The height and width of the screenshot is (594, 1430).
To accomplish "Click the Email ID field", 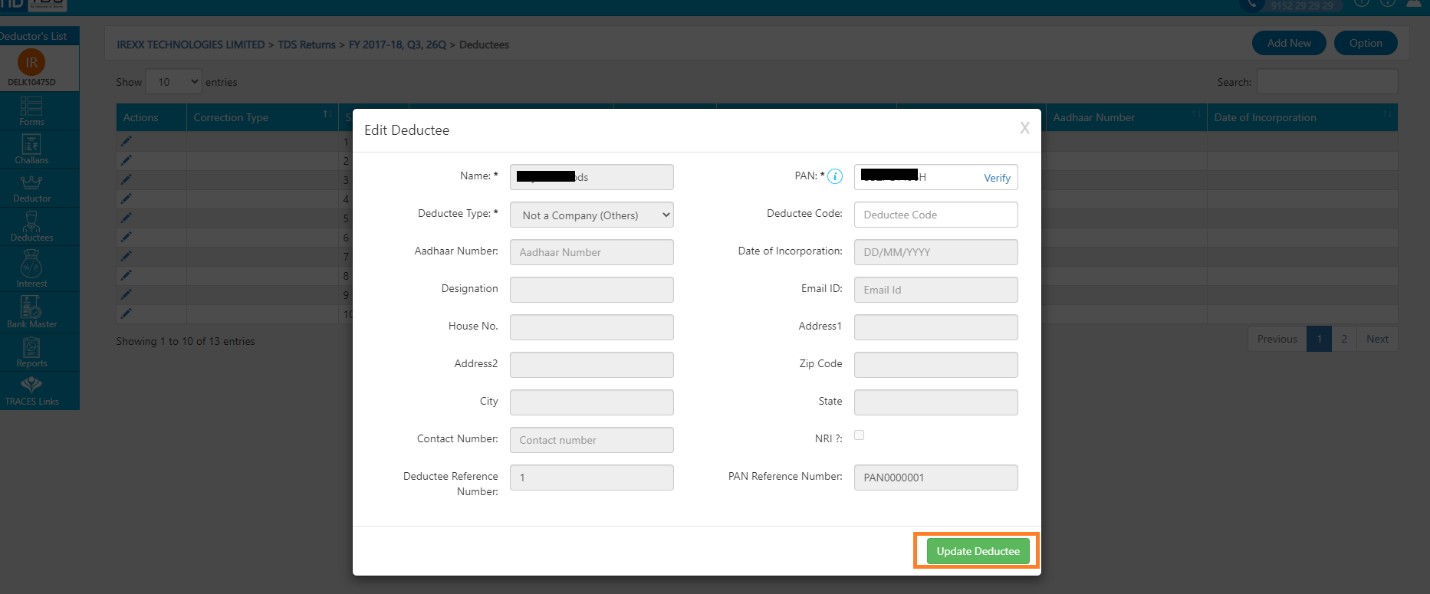I will (x=936, y=290).
